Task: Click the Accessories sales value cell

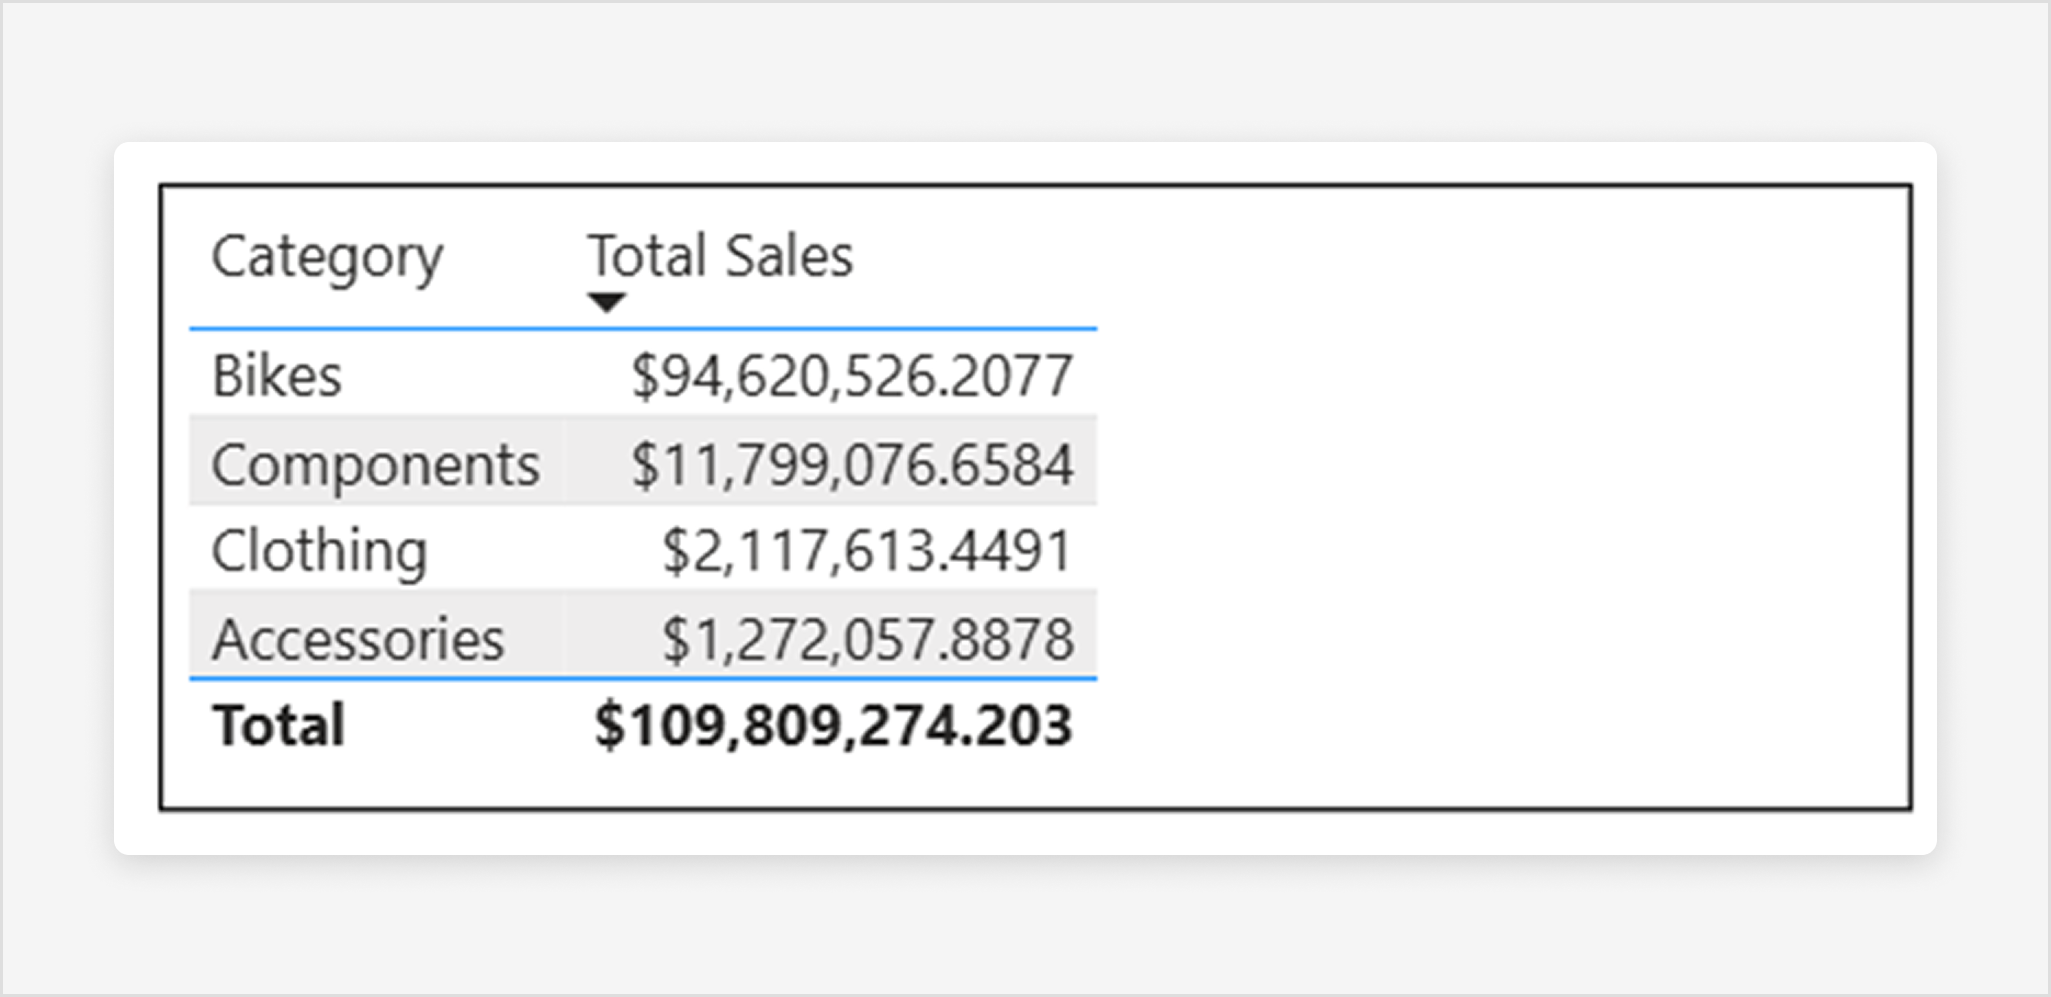Action: [x=868, y=638]
